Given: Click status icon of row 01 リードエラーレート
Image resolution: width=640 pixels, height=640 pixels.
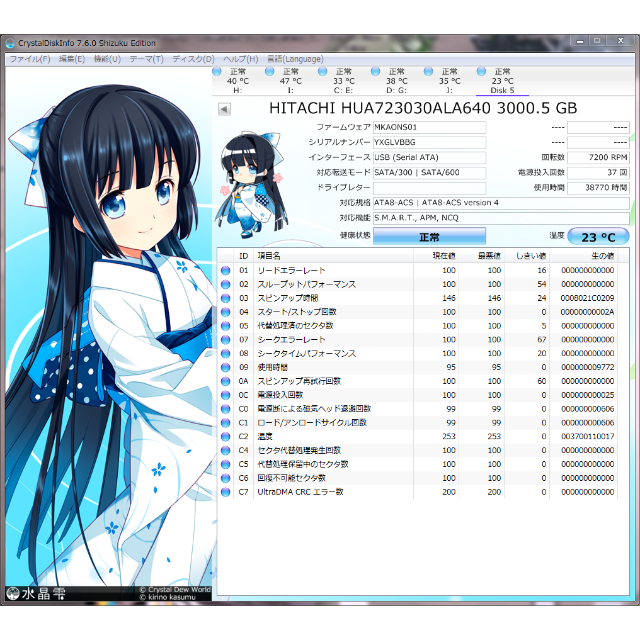Looking at the screenshot, I should coord(225,270).
